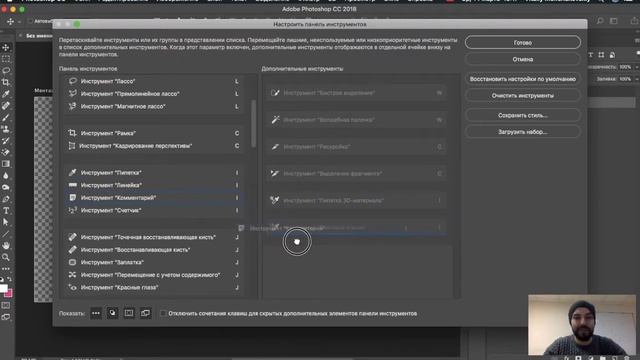Click the tools list vertical scrollbar thumb
The height and width of the screenshot is (360, 640).
253,123
